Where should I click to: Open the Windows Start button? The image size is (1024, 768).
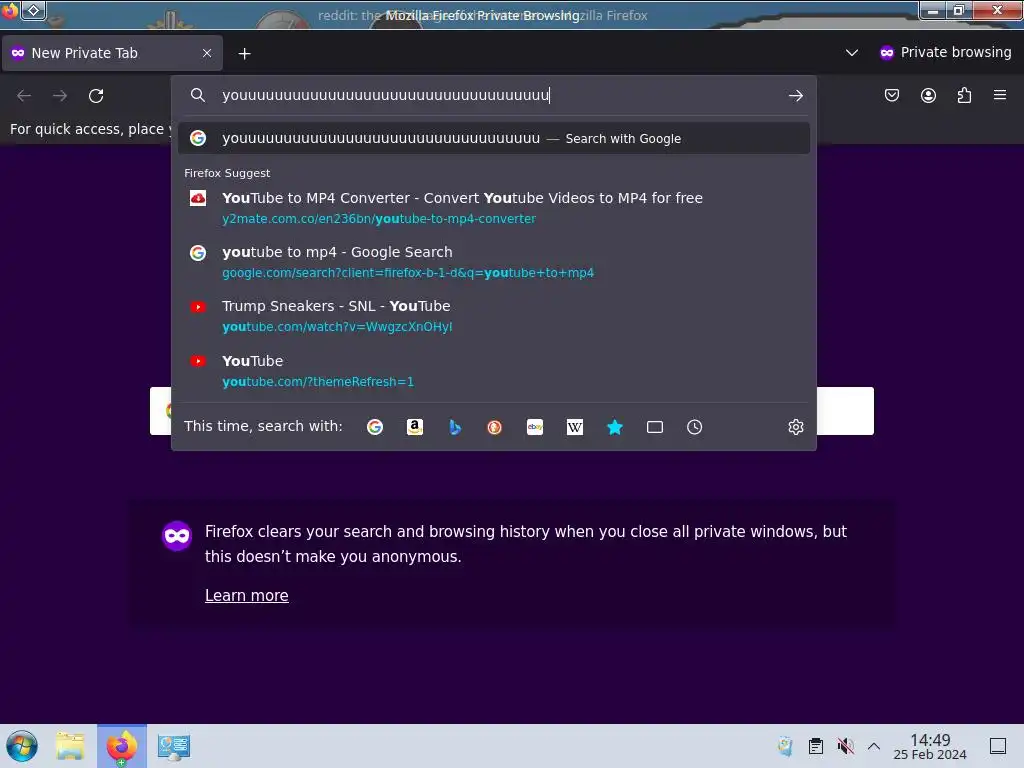[22, 746]
